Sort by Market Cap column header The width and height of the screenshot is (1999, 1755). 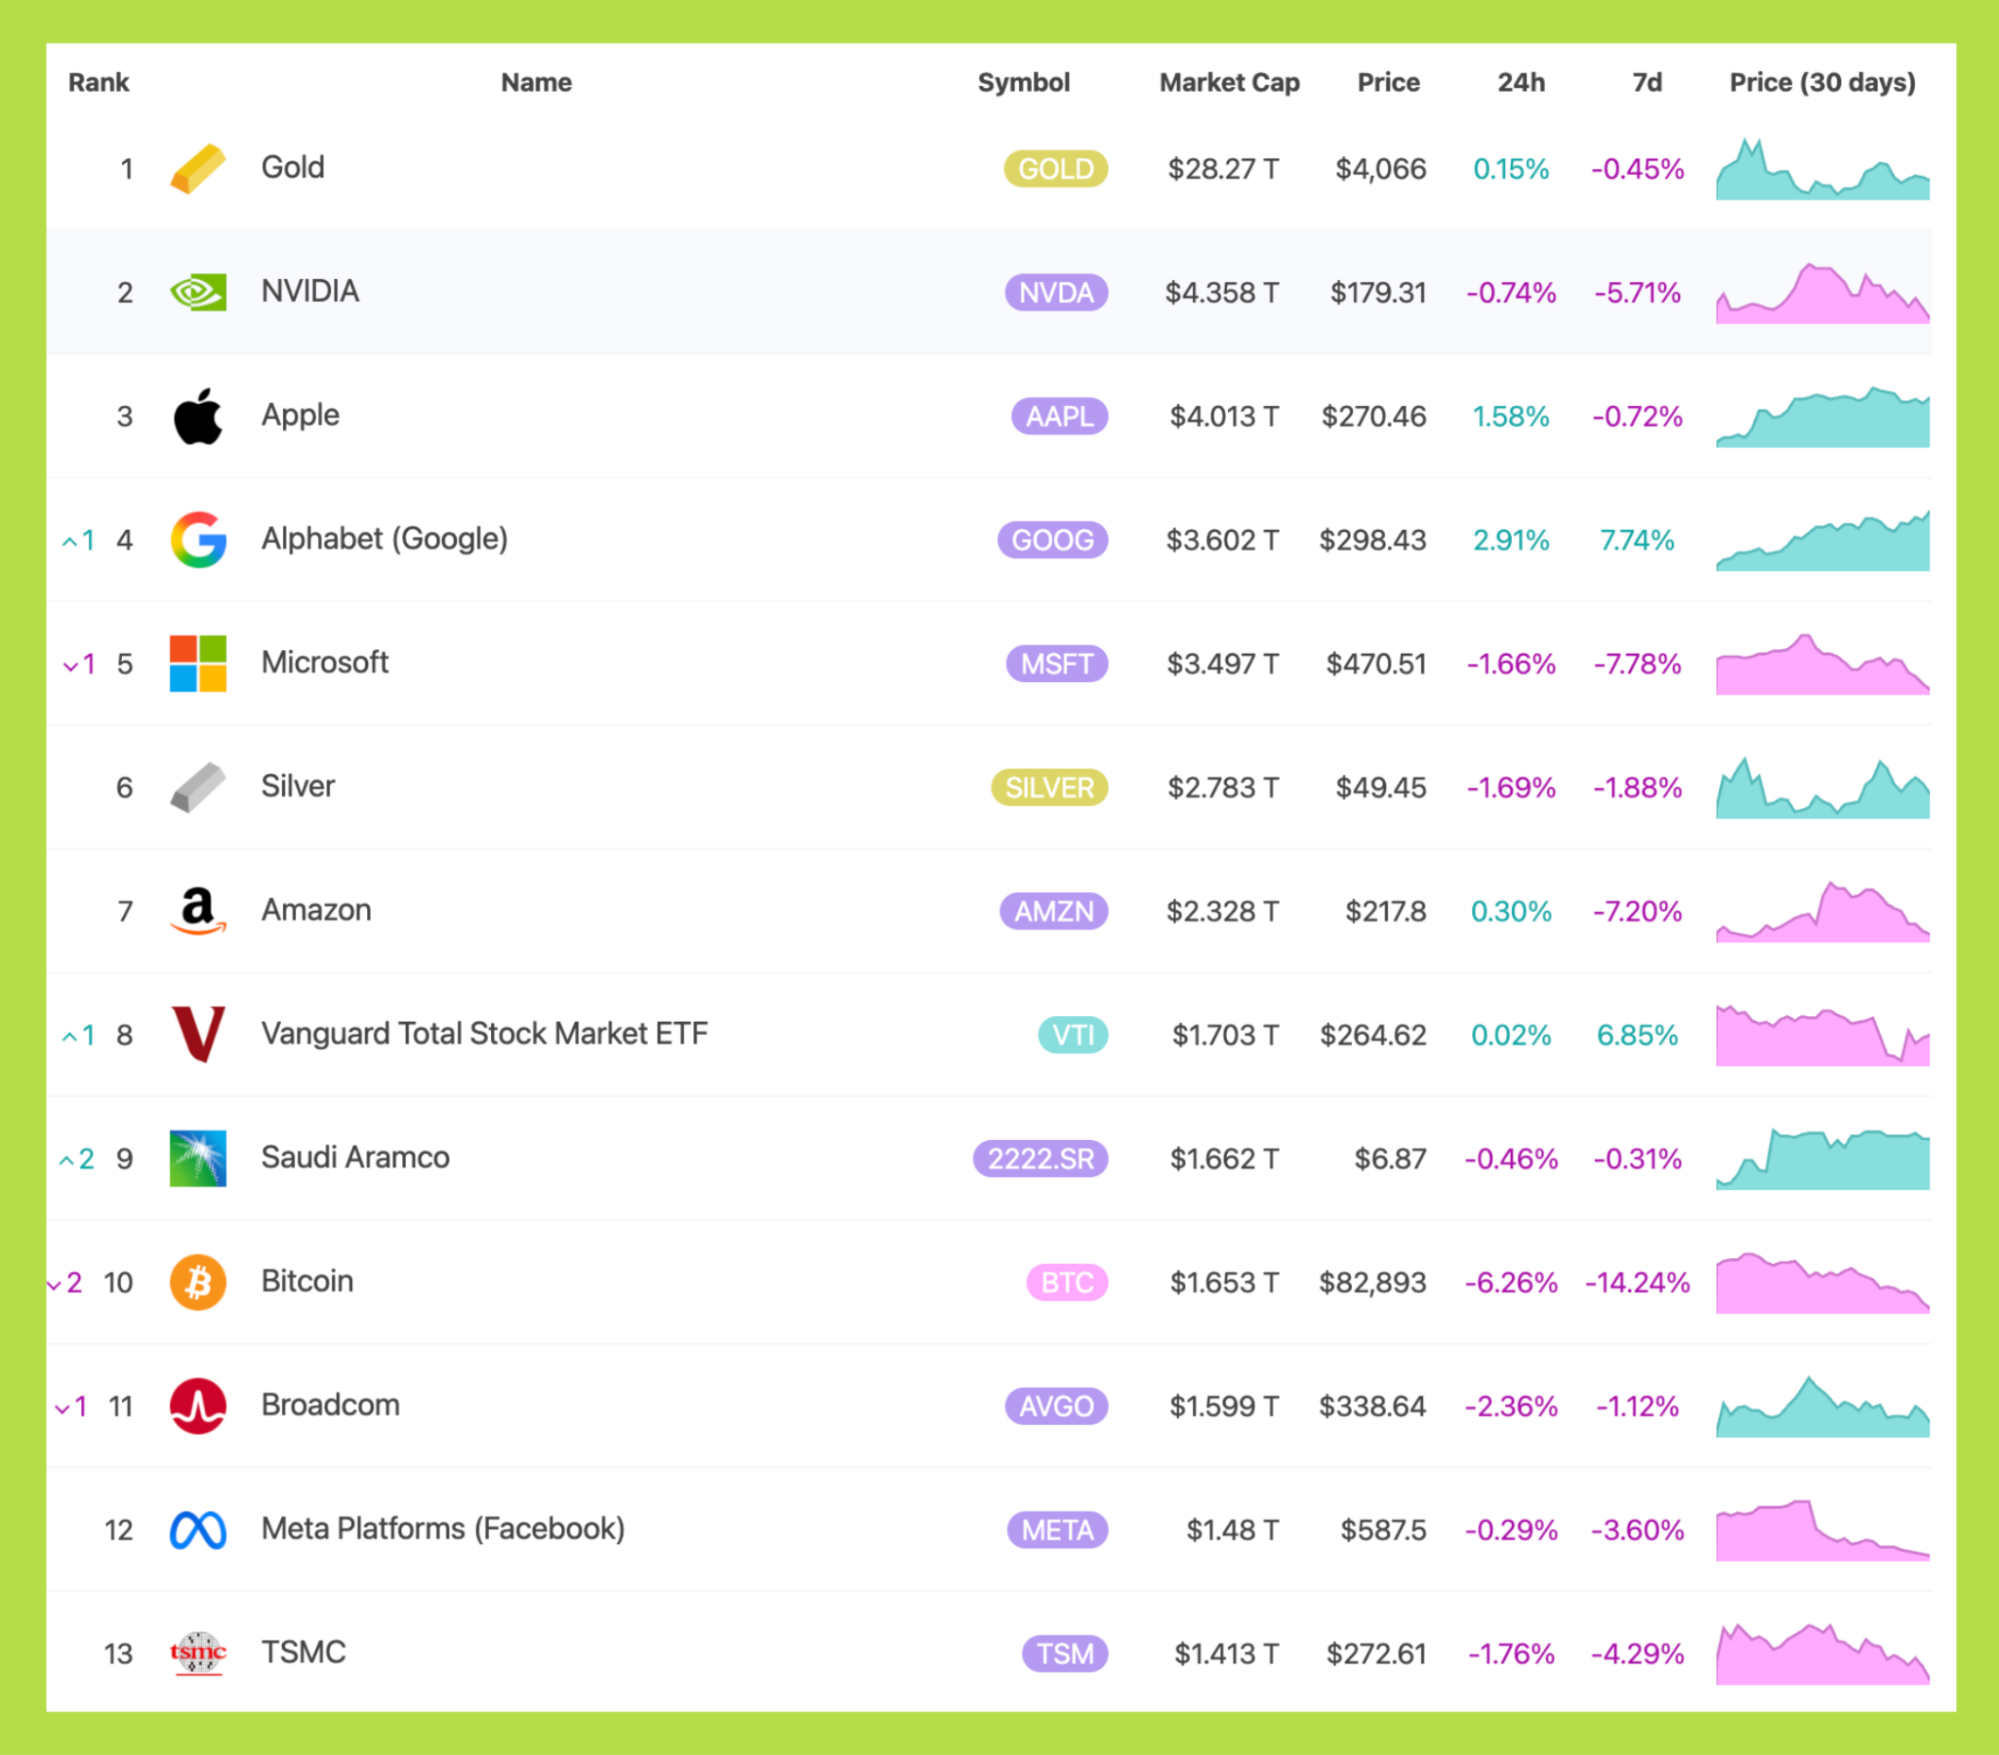coord(1229,82)
